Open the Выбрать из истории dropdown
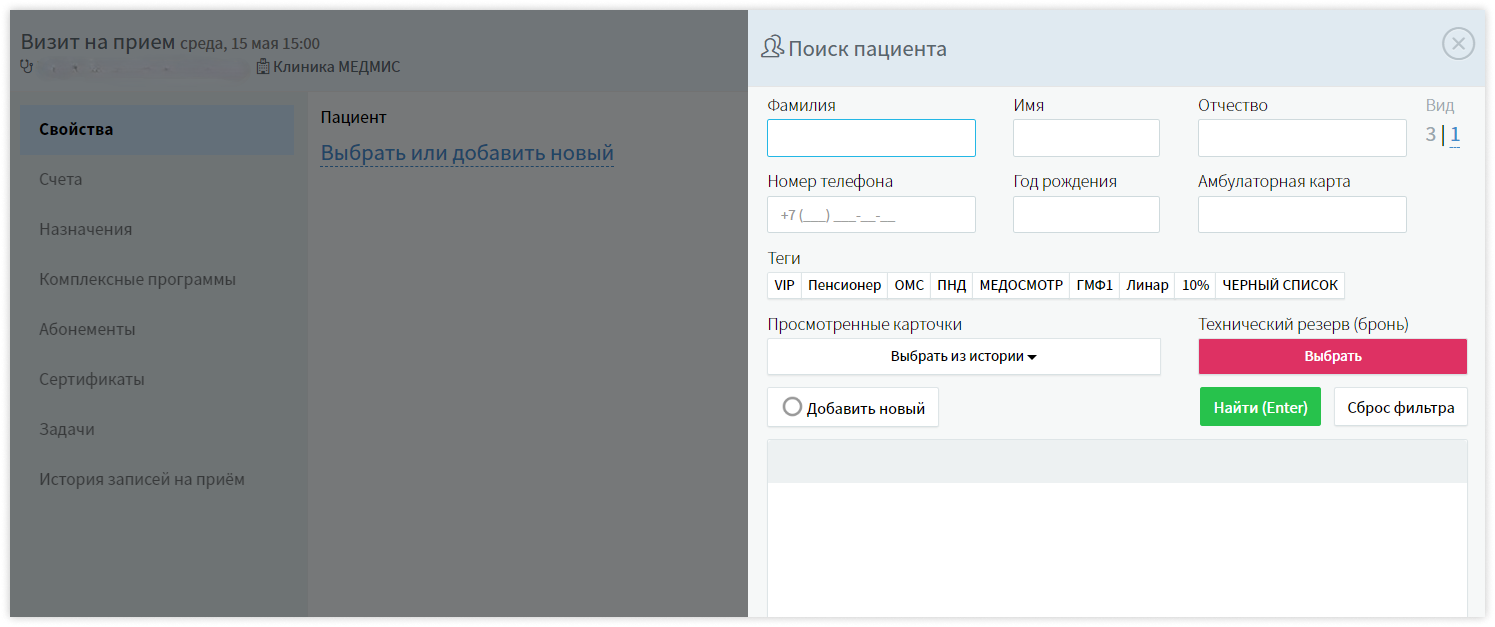This screenshot has width=1495, height=627. pos(964,356)
